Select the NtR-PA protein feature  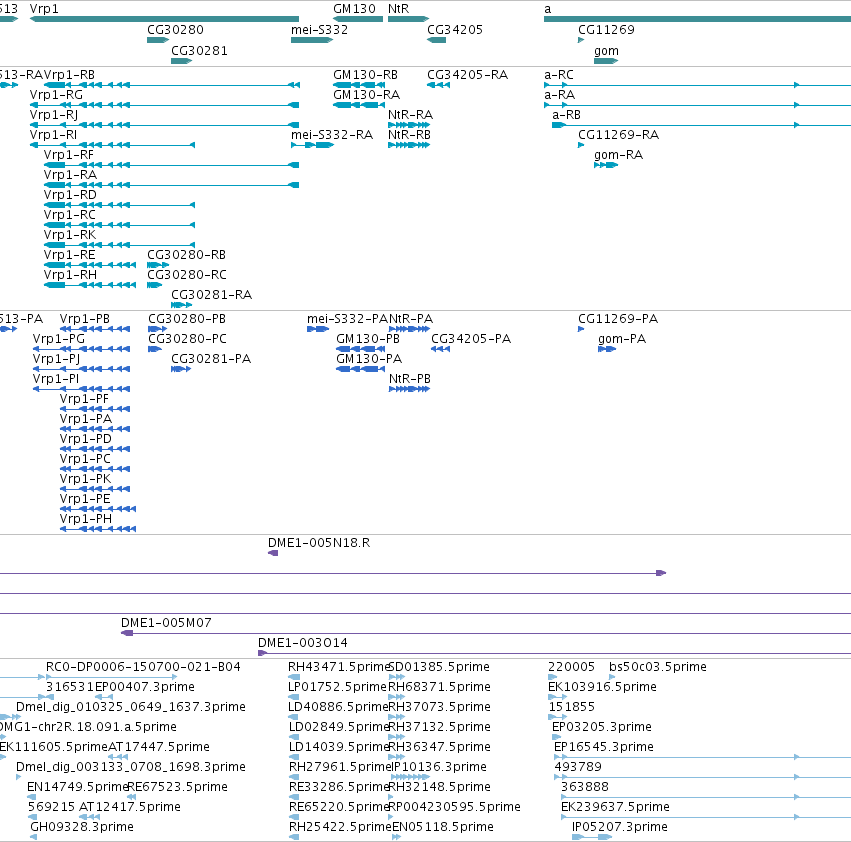tap(409, 329)
